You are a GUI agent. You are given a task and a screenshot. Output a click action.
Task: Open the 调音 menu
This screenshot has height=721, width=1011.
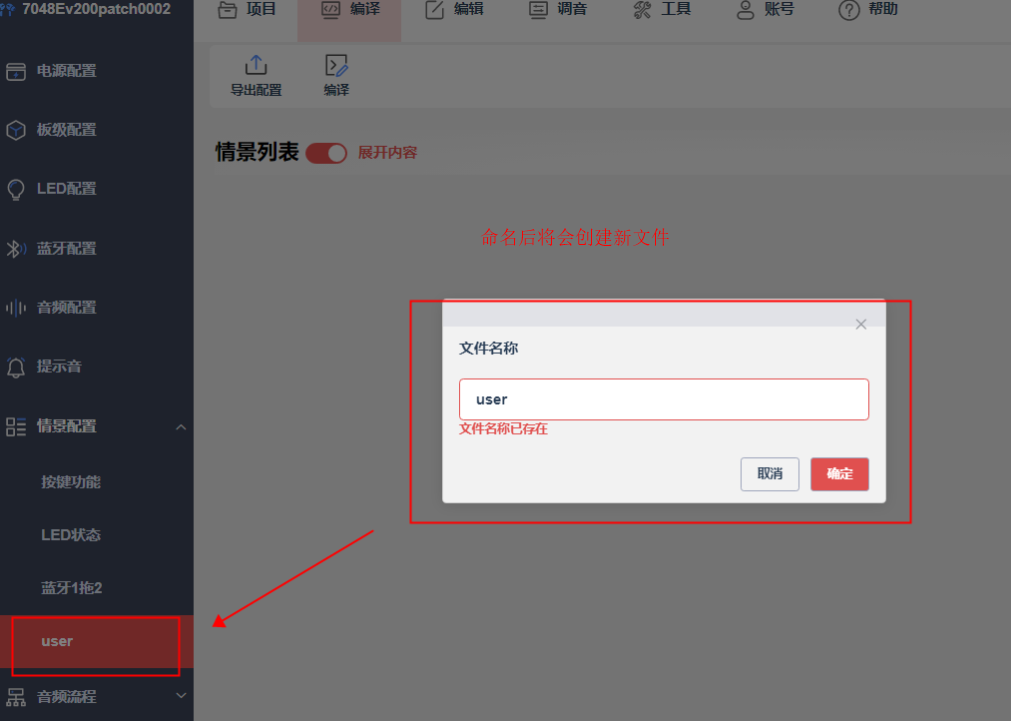point(558,10)
